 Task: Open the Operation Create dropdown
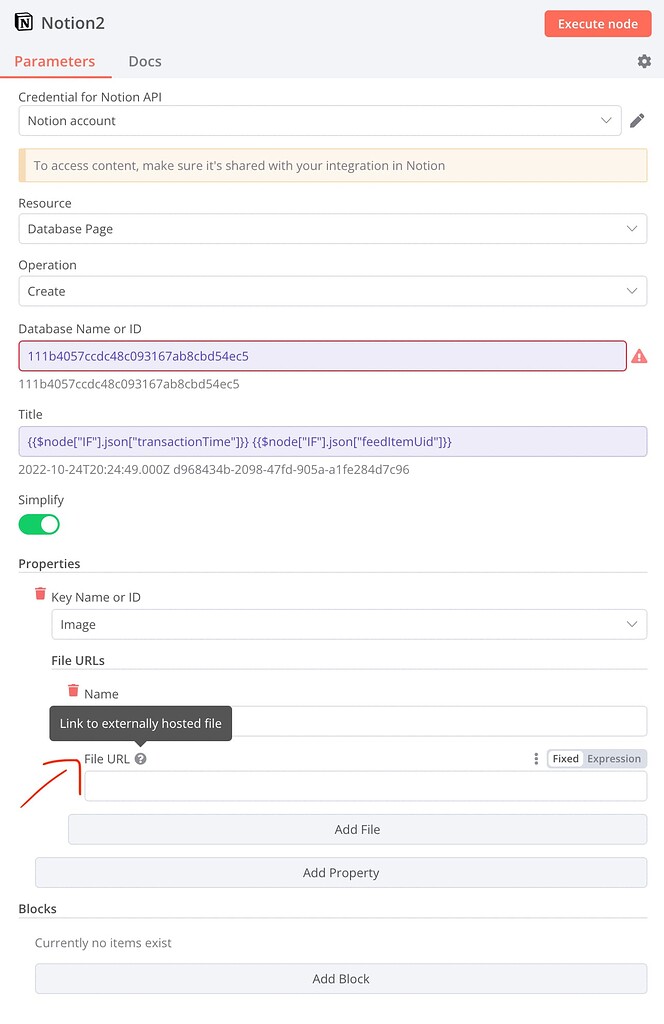click(333, 291)
